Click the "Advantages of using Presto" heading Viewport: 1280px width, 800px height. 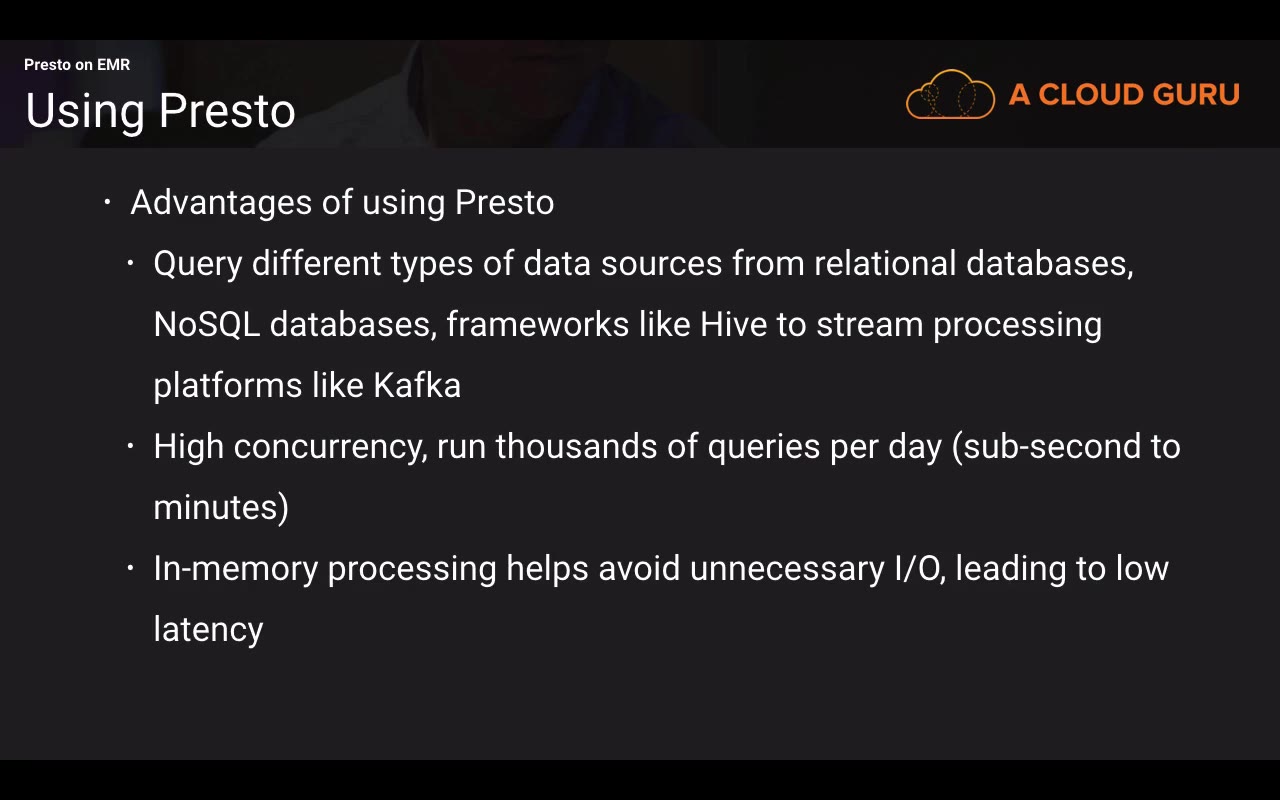[342, 202]
